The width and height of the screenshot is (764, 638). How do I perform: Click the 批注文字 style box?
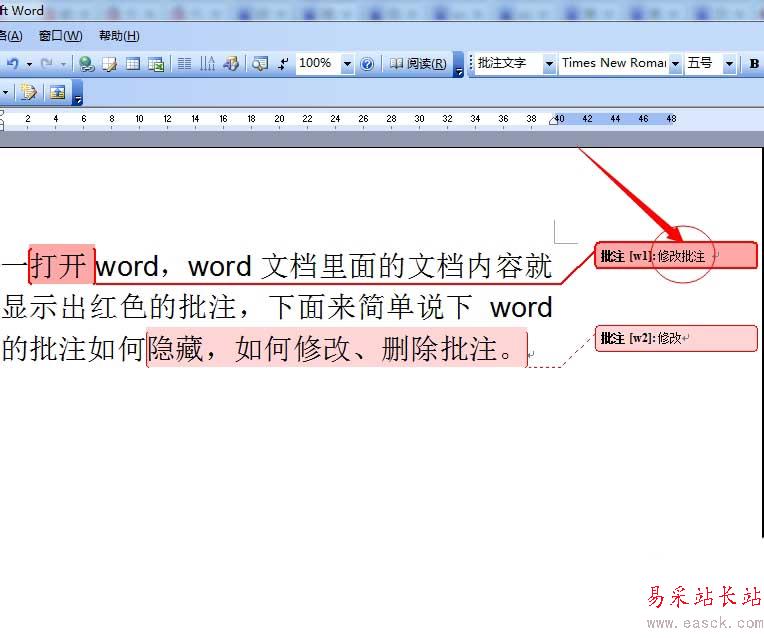pos(508,63)
